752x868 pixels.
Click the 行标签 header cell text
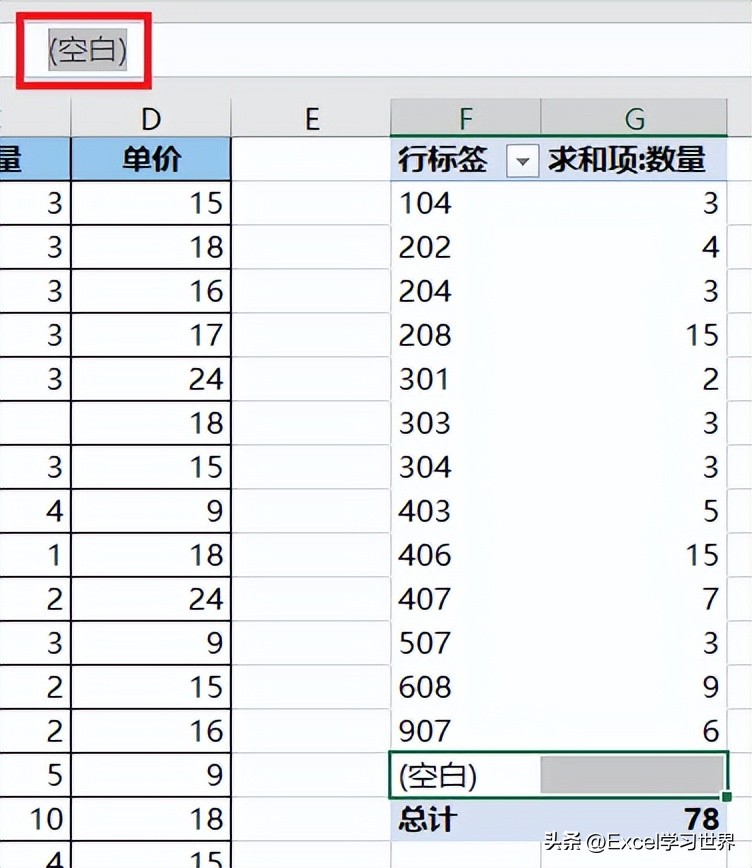(x=442, y=159)
